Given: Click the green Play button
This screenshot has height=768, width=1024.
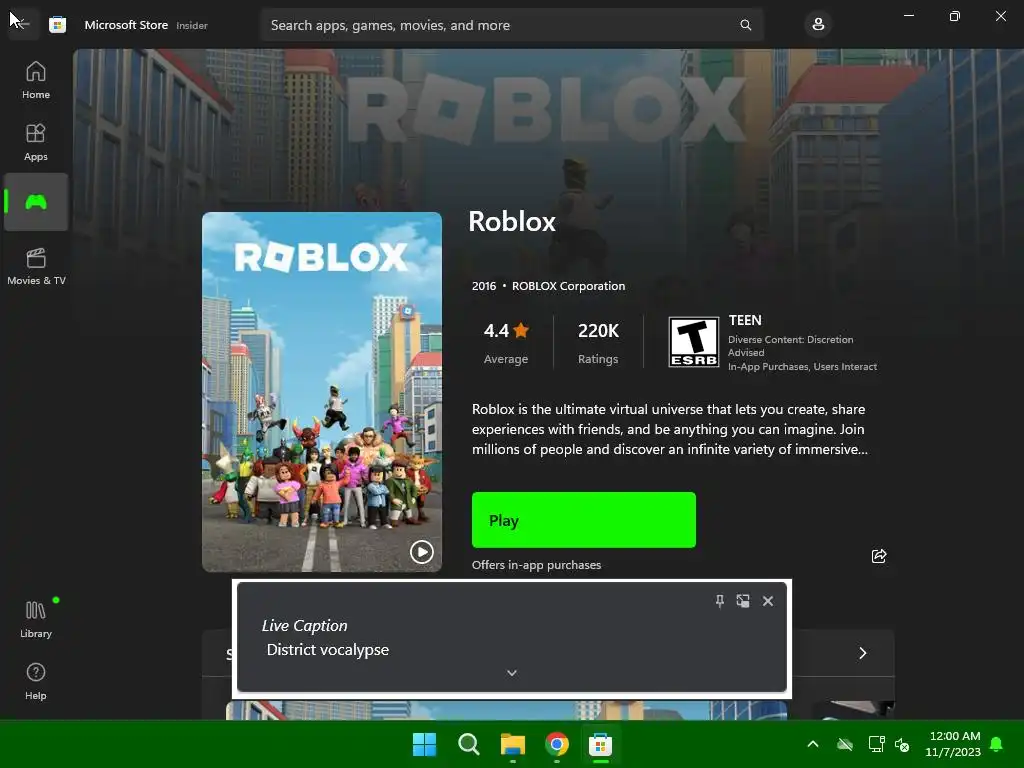Looking at the screenshot, I should coord(584,520).
